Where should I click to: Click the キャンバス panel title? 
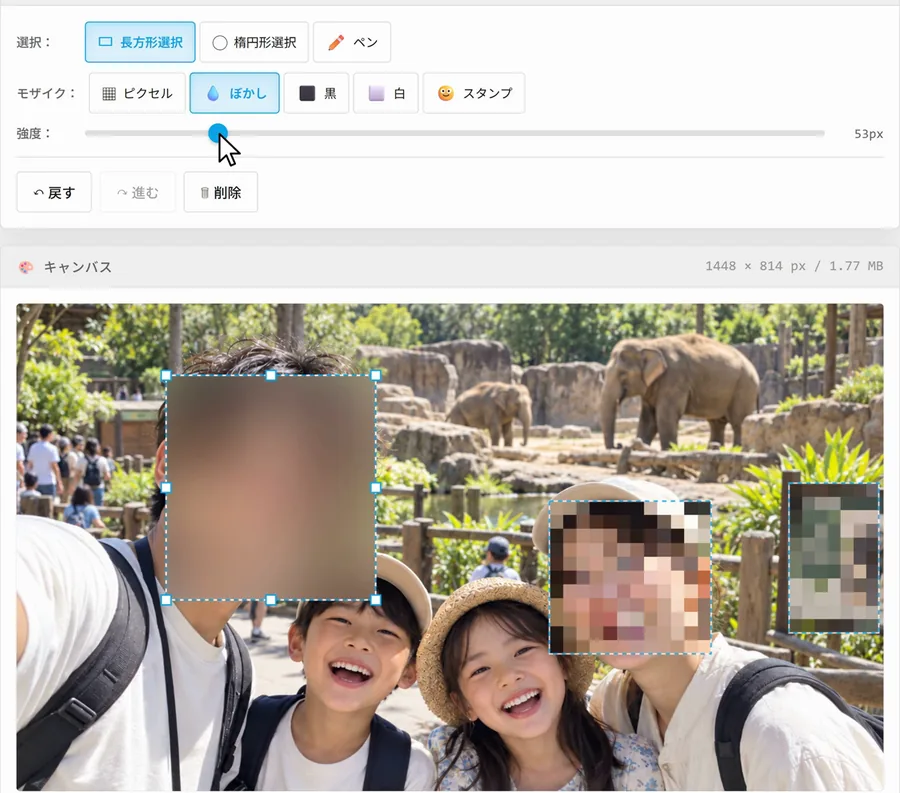tap(77, 267)
